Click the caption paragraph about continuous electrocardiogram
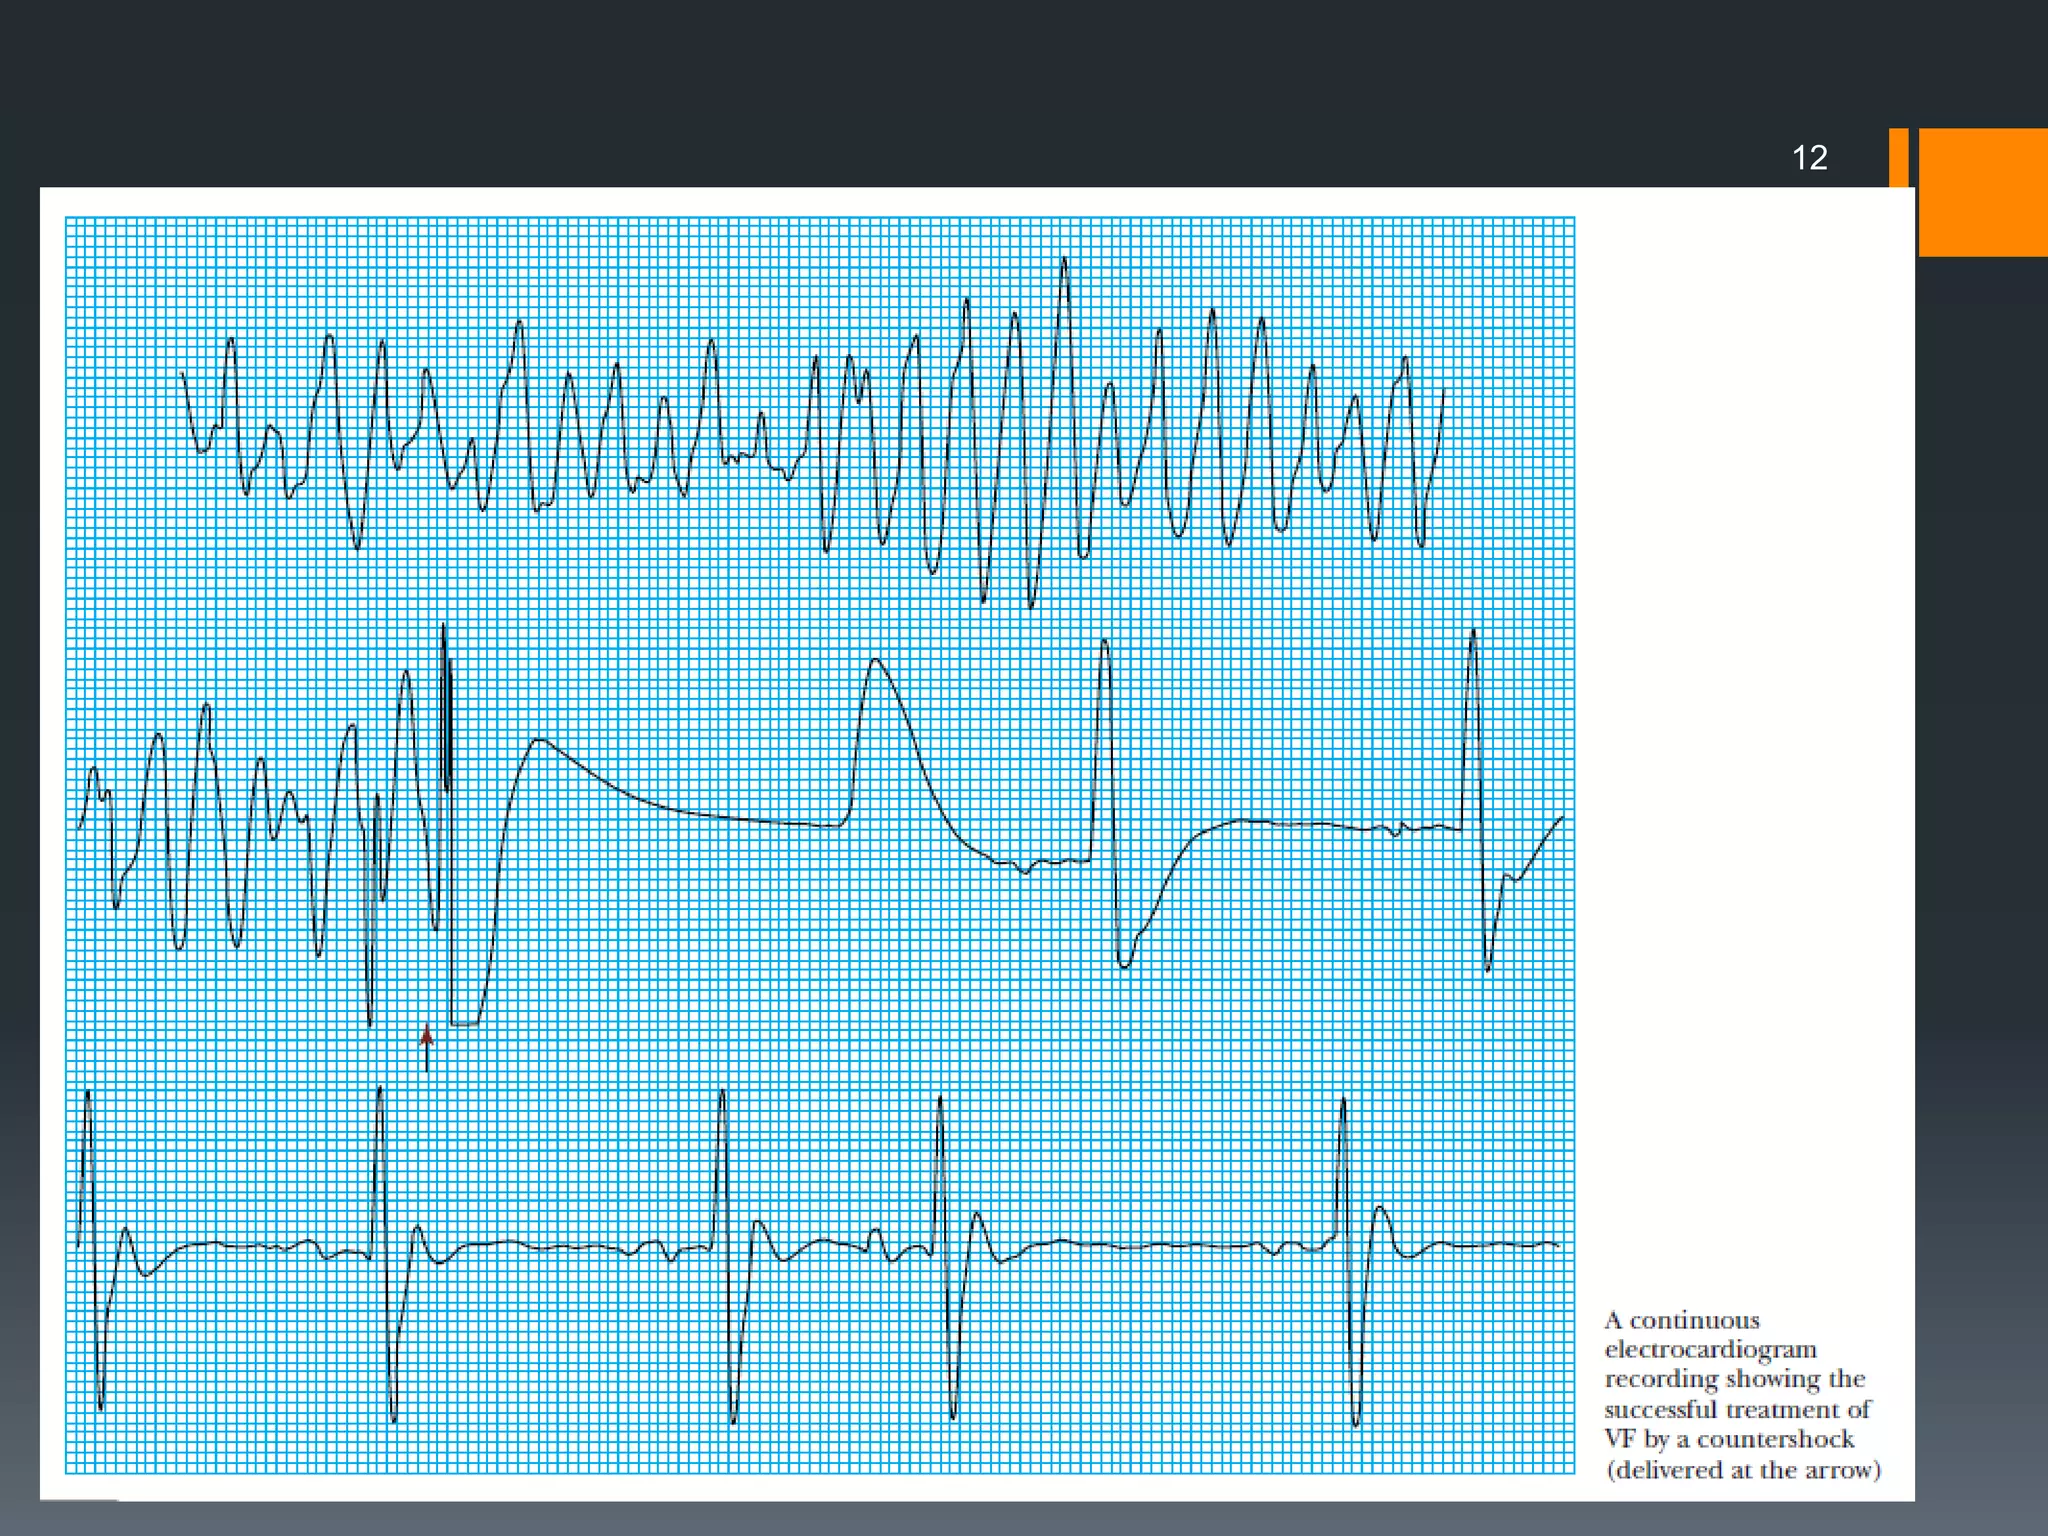The image size is (2048, 1536). 1741,1394
